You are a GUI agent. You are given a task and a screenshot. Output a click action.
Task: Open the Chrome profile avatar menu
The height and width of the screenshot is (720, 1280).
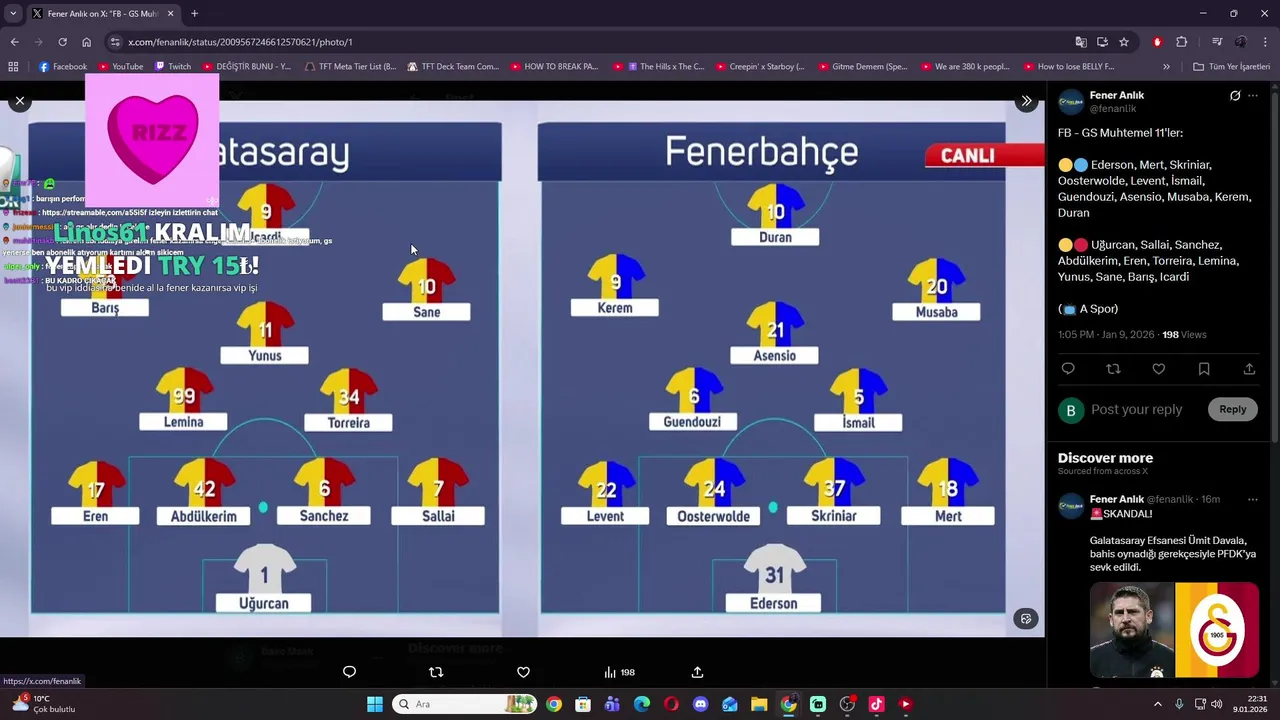click(x=1241, y=42)
